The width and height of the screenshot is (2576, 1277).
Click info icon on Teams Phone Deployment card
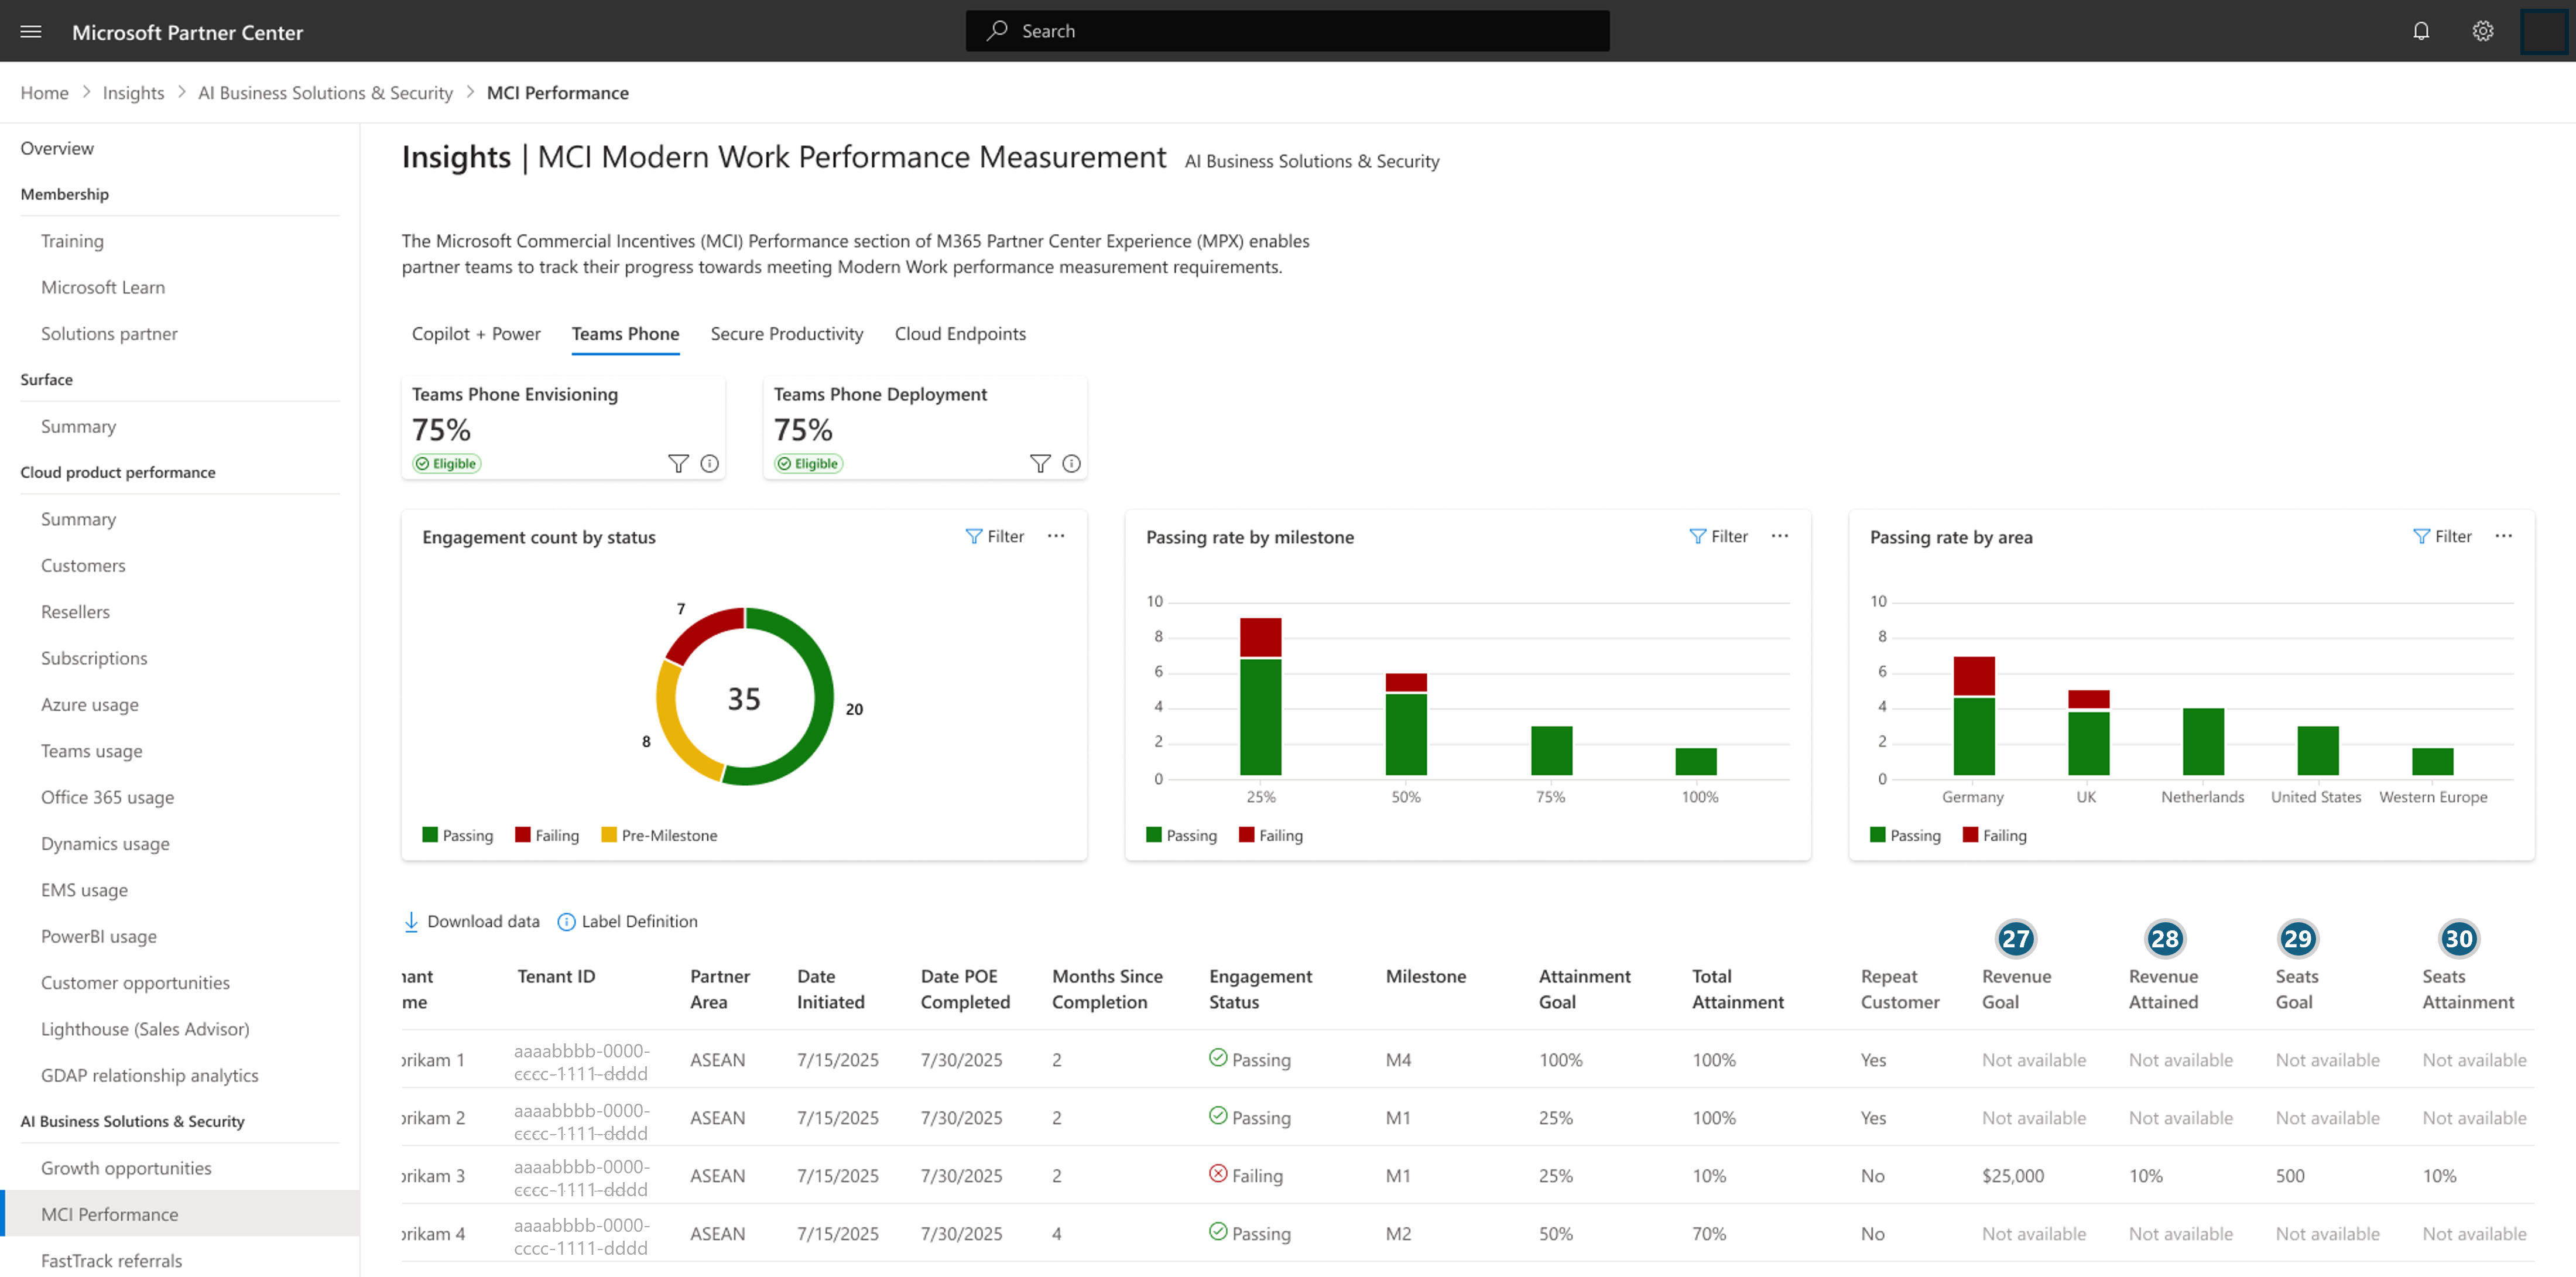coord(1071,463)
